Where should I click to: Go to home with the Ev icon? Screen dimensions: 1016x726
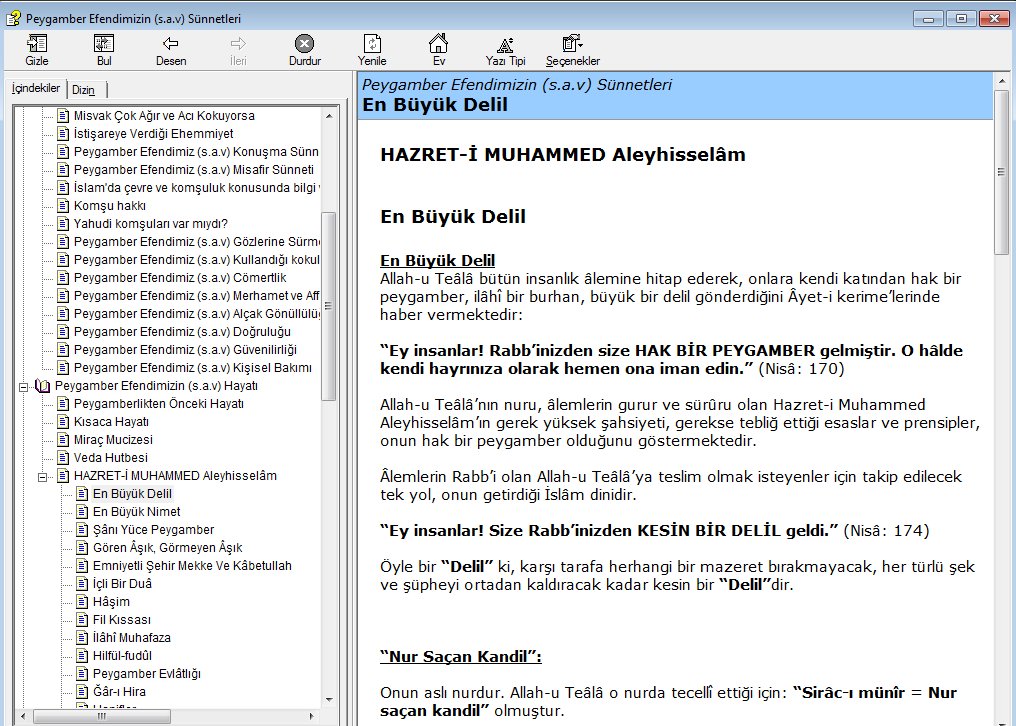pos(438,49)
